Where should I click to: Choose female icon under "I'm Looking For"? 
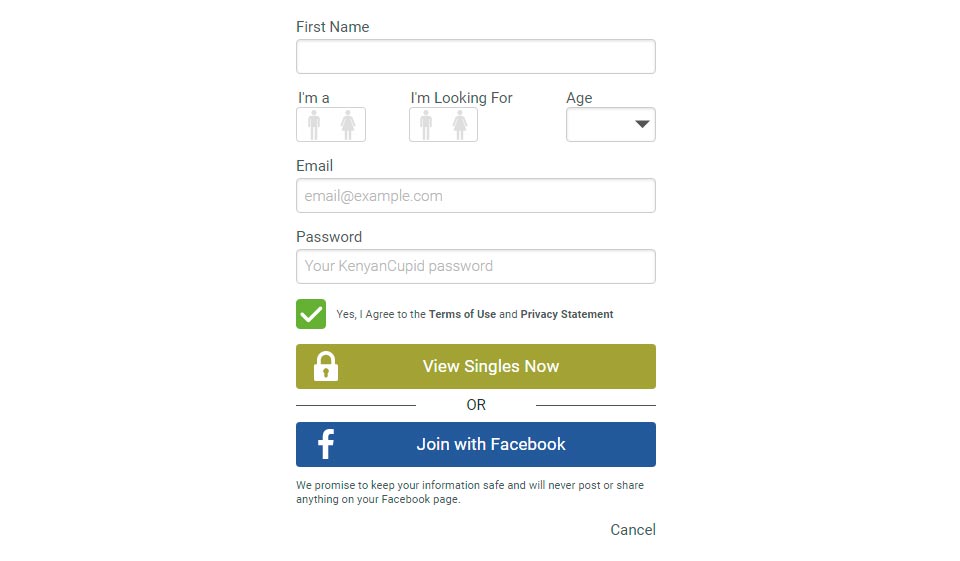(460, 125)
